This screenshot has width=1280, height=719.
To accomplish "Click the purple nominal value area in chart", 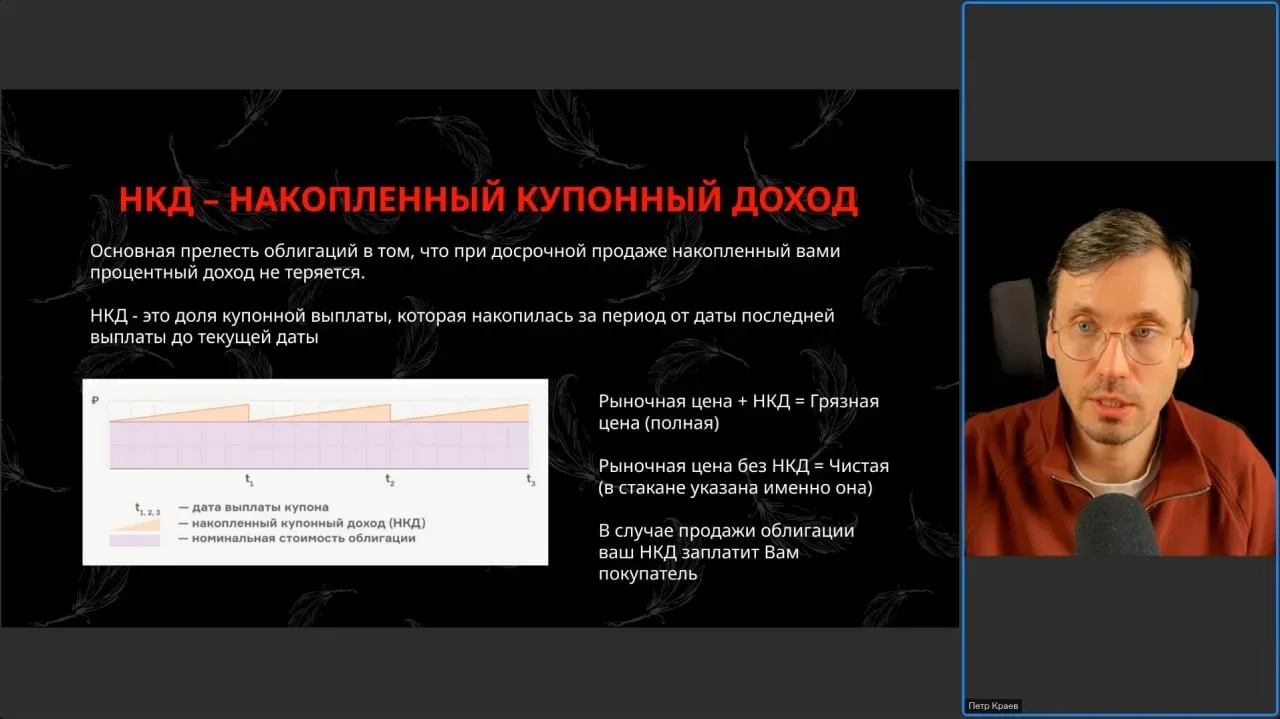I will click(320, 445).
